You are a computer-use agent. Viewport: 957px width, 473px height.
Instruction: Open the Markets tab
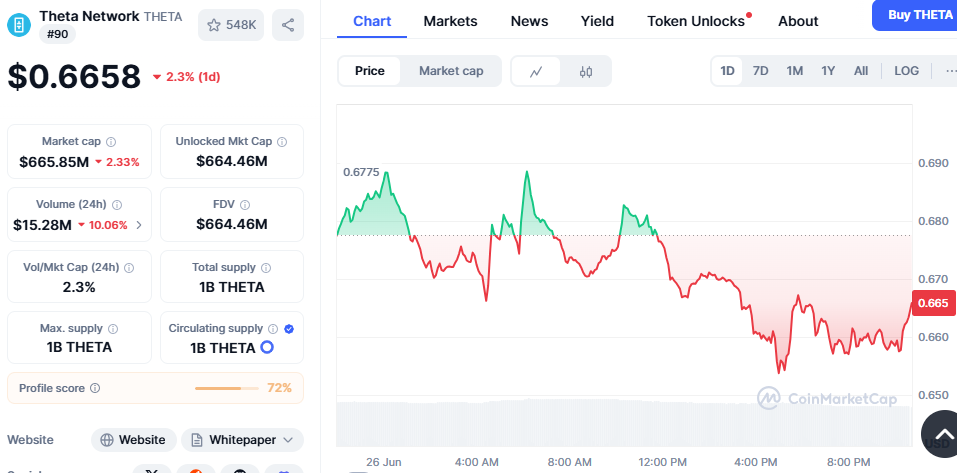[450, 21]
